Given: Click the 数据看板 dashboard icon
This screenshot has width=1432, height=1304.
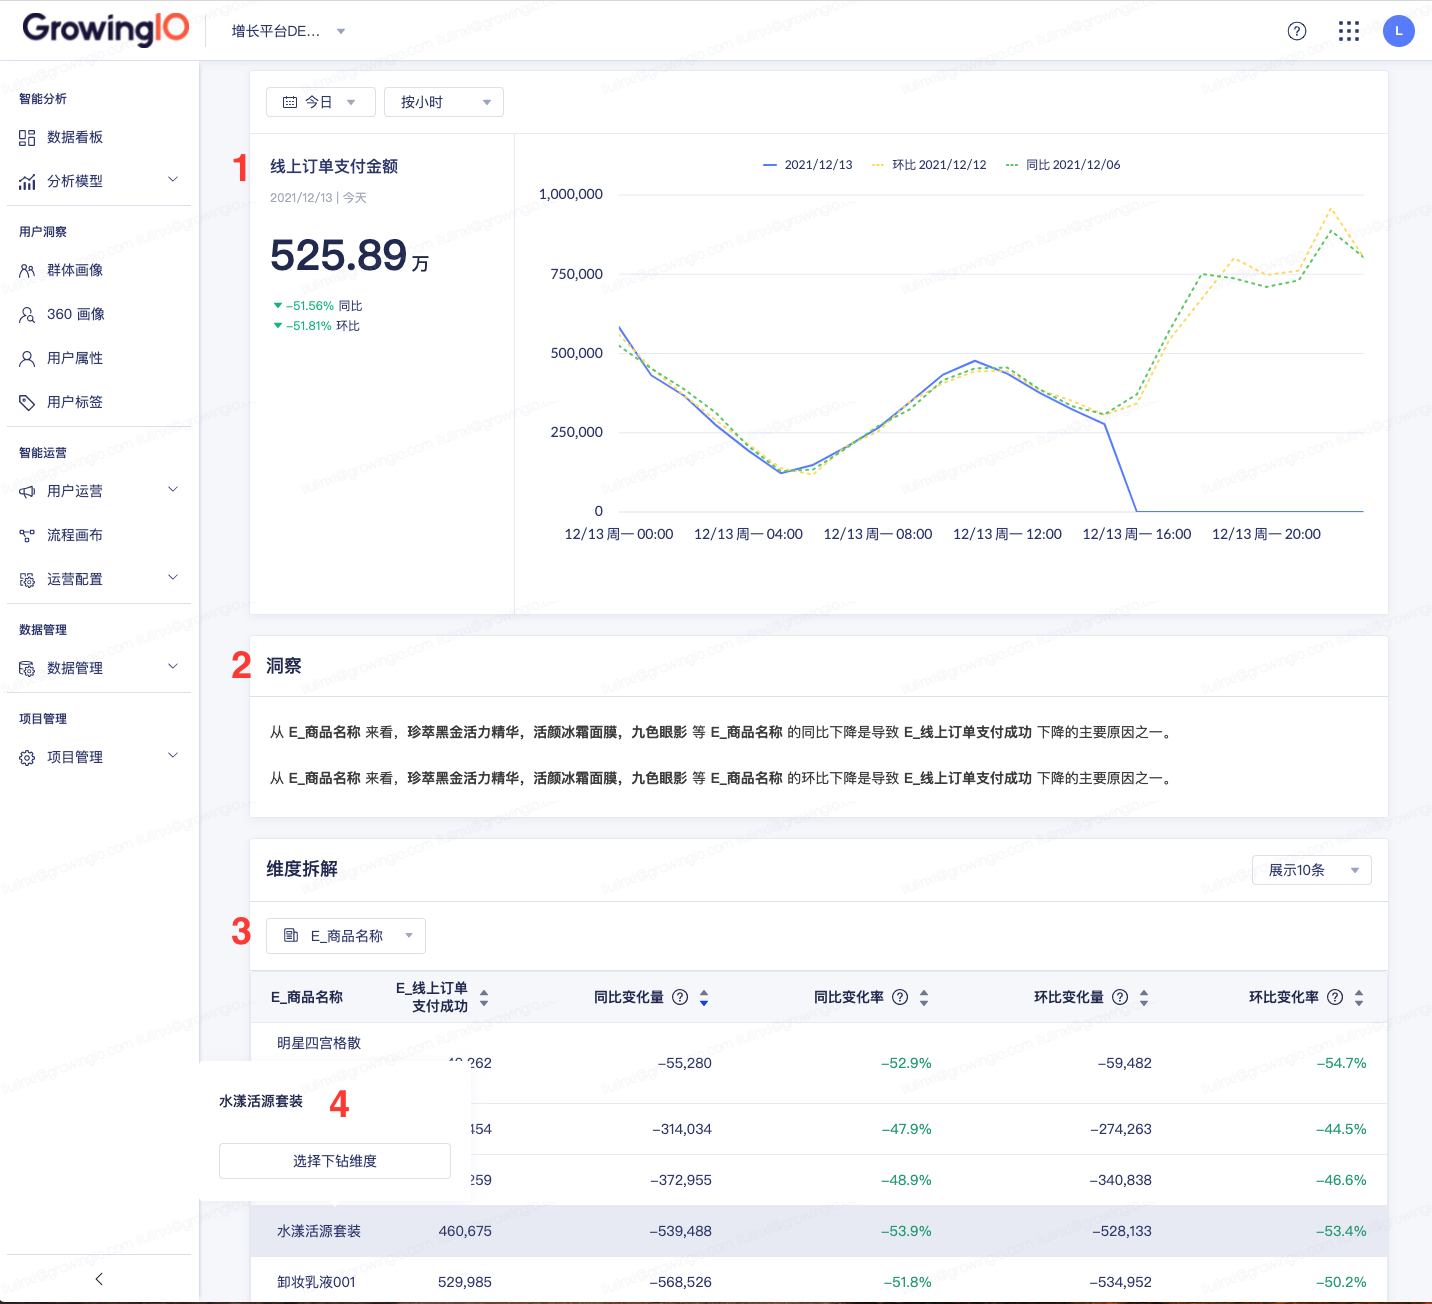Looking at the screenshot, I should [x=27, y=138].
